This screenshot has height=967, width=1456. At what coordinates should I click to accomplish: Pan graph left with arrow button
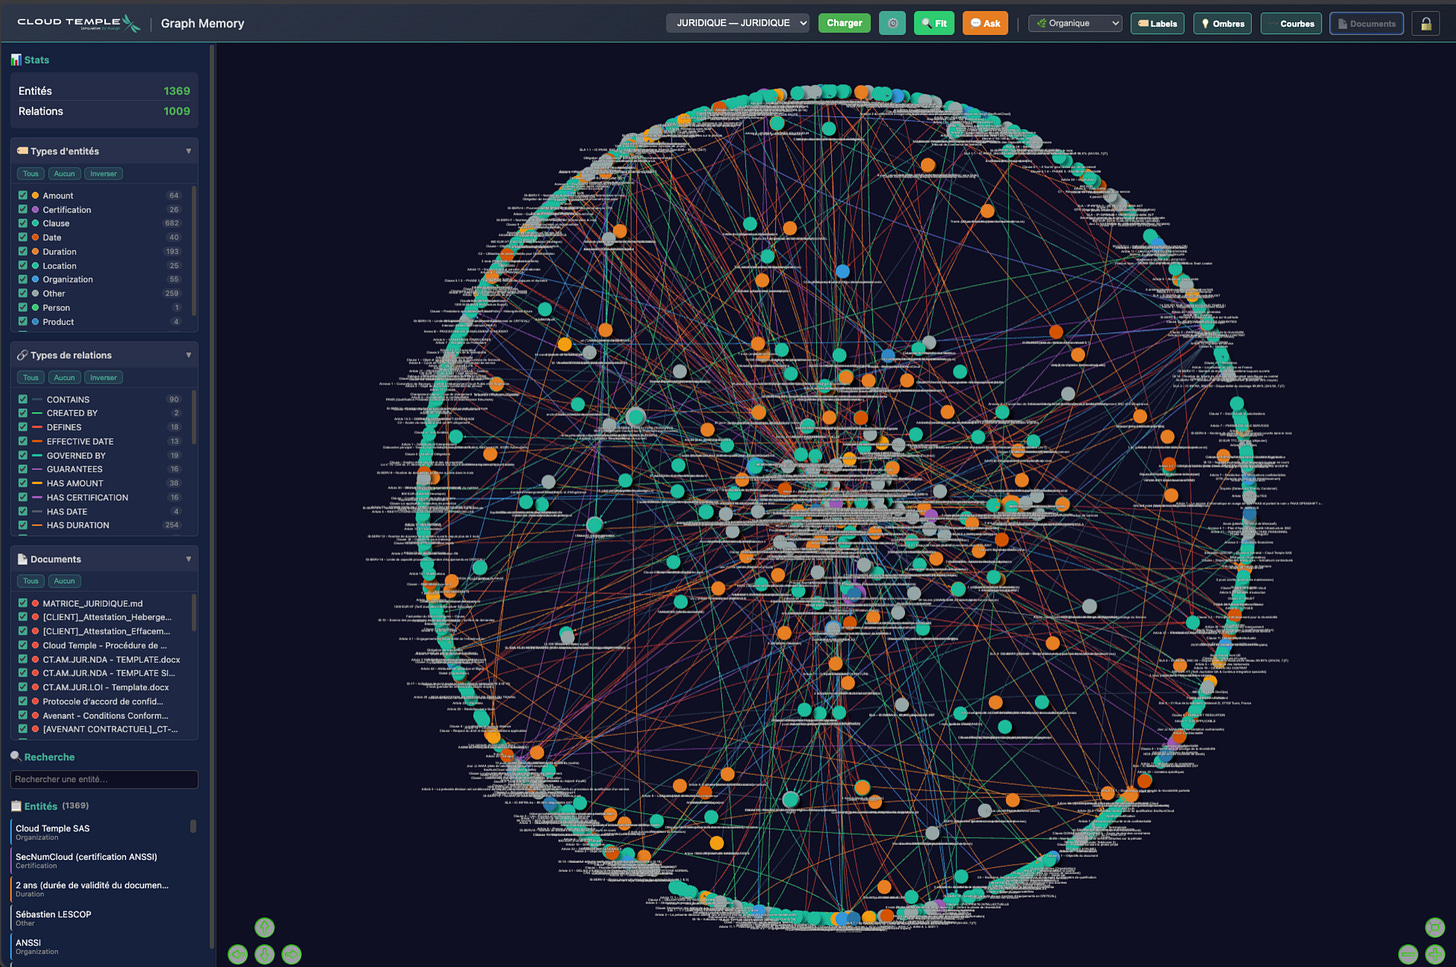238,954
